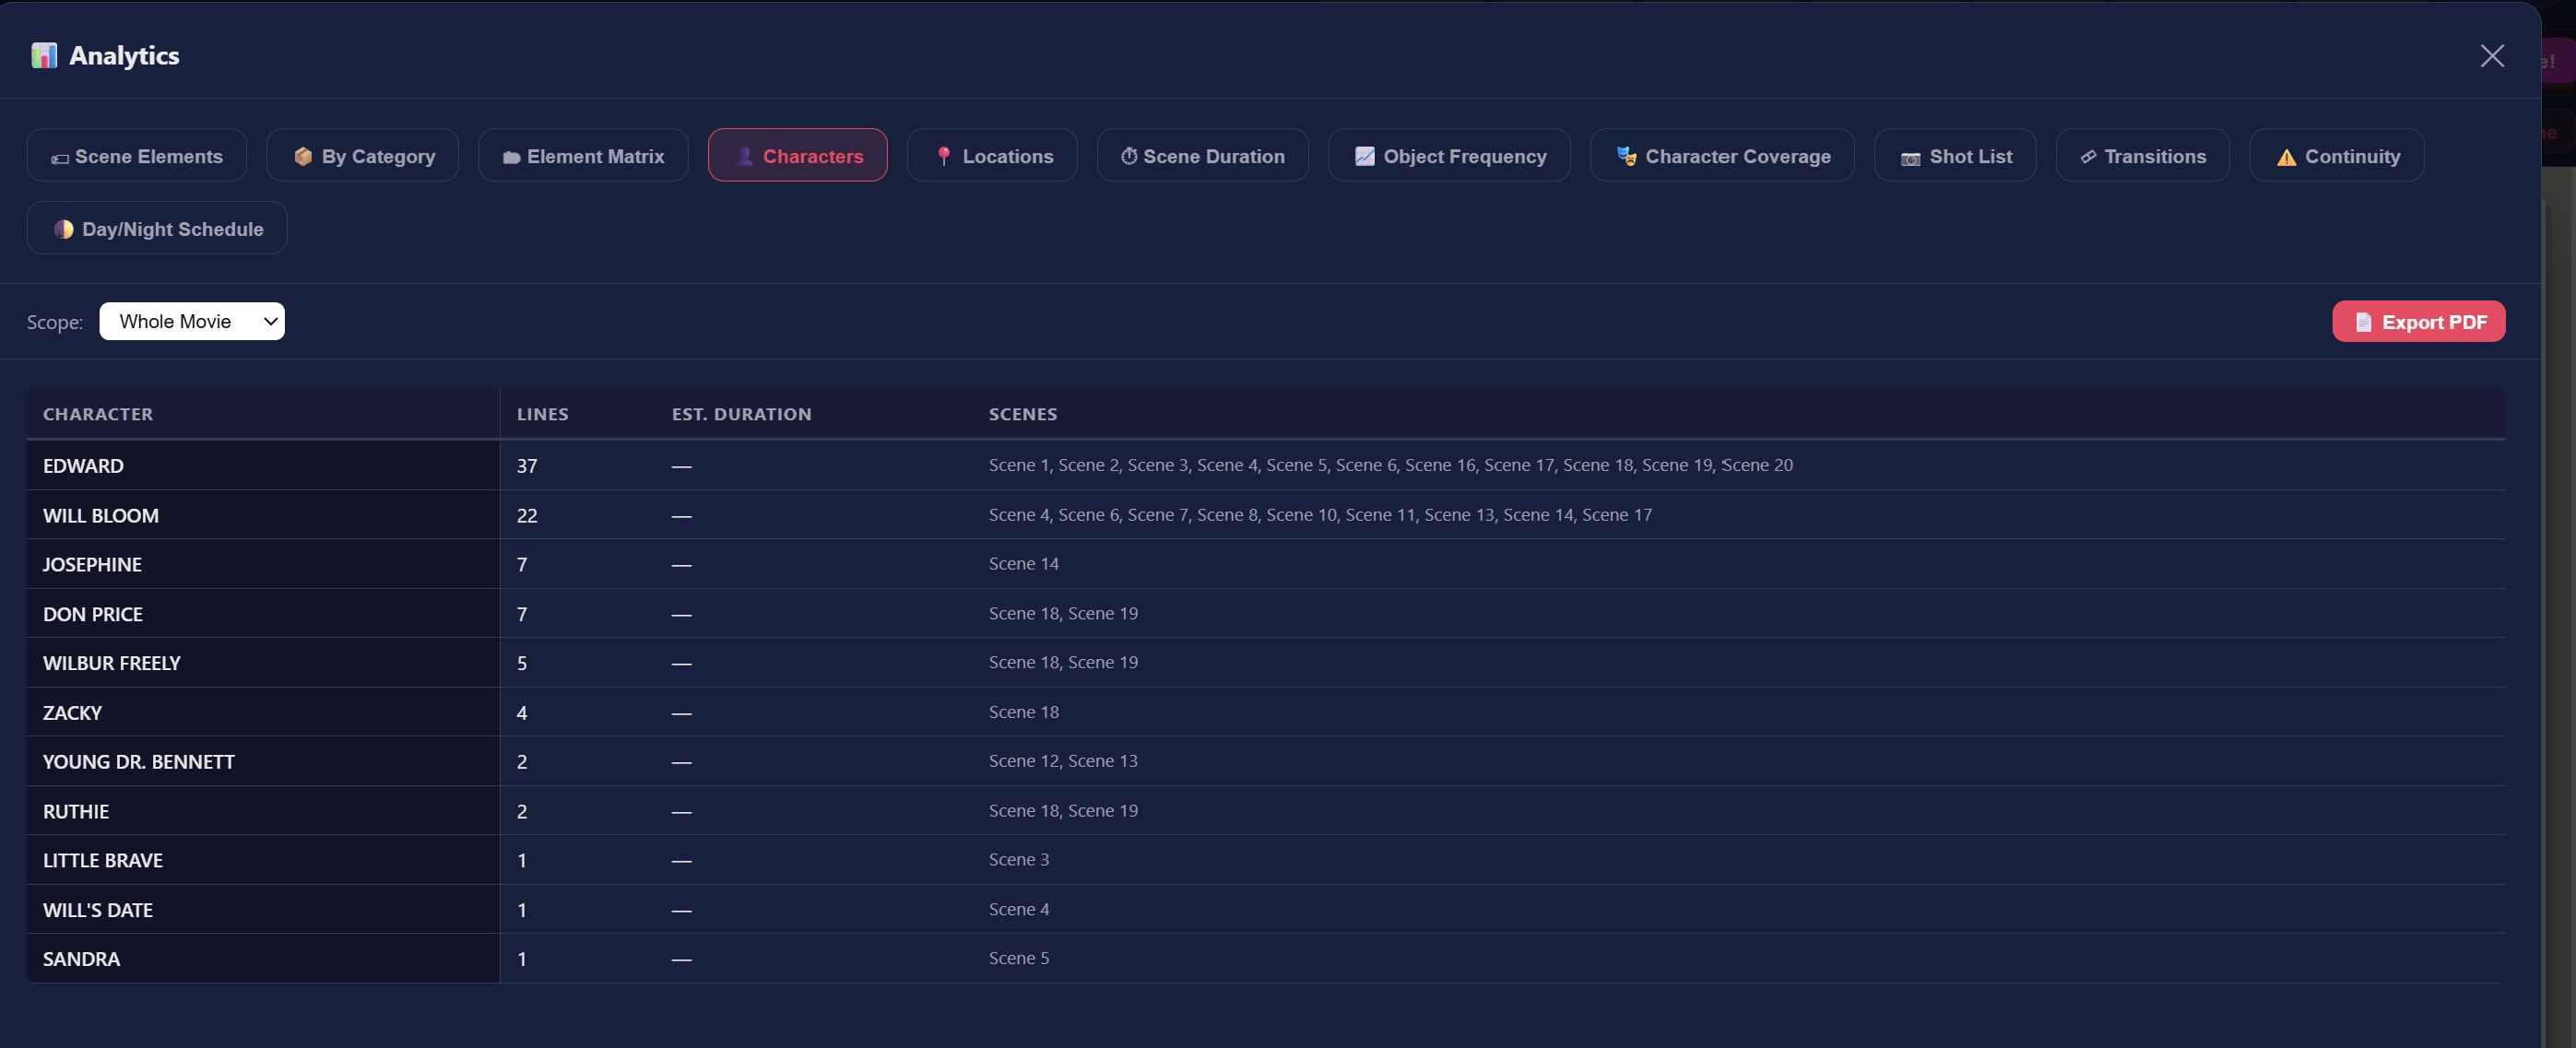Click the CHARACTER column header
The image size is (2576, 1048).
98,414
